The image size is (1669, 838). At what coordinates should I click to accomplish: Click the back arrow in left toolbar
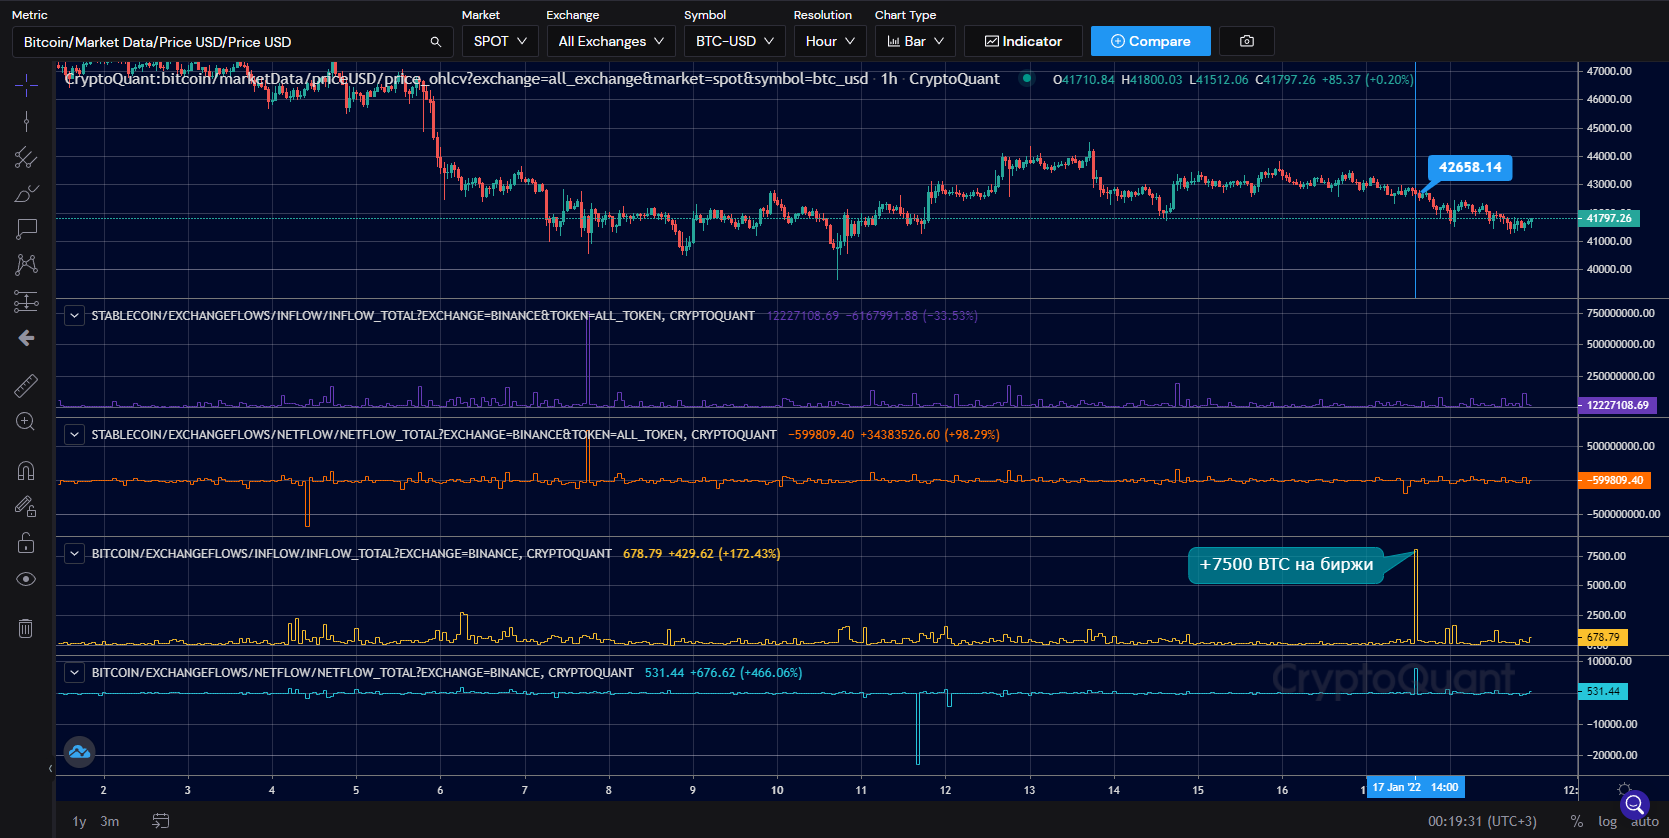tap(26, 338)
